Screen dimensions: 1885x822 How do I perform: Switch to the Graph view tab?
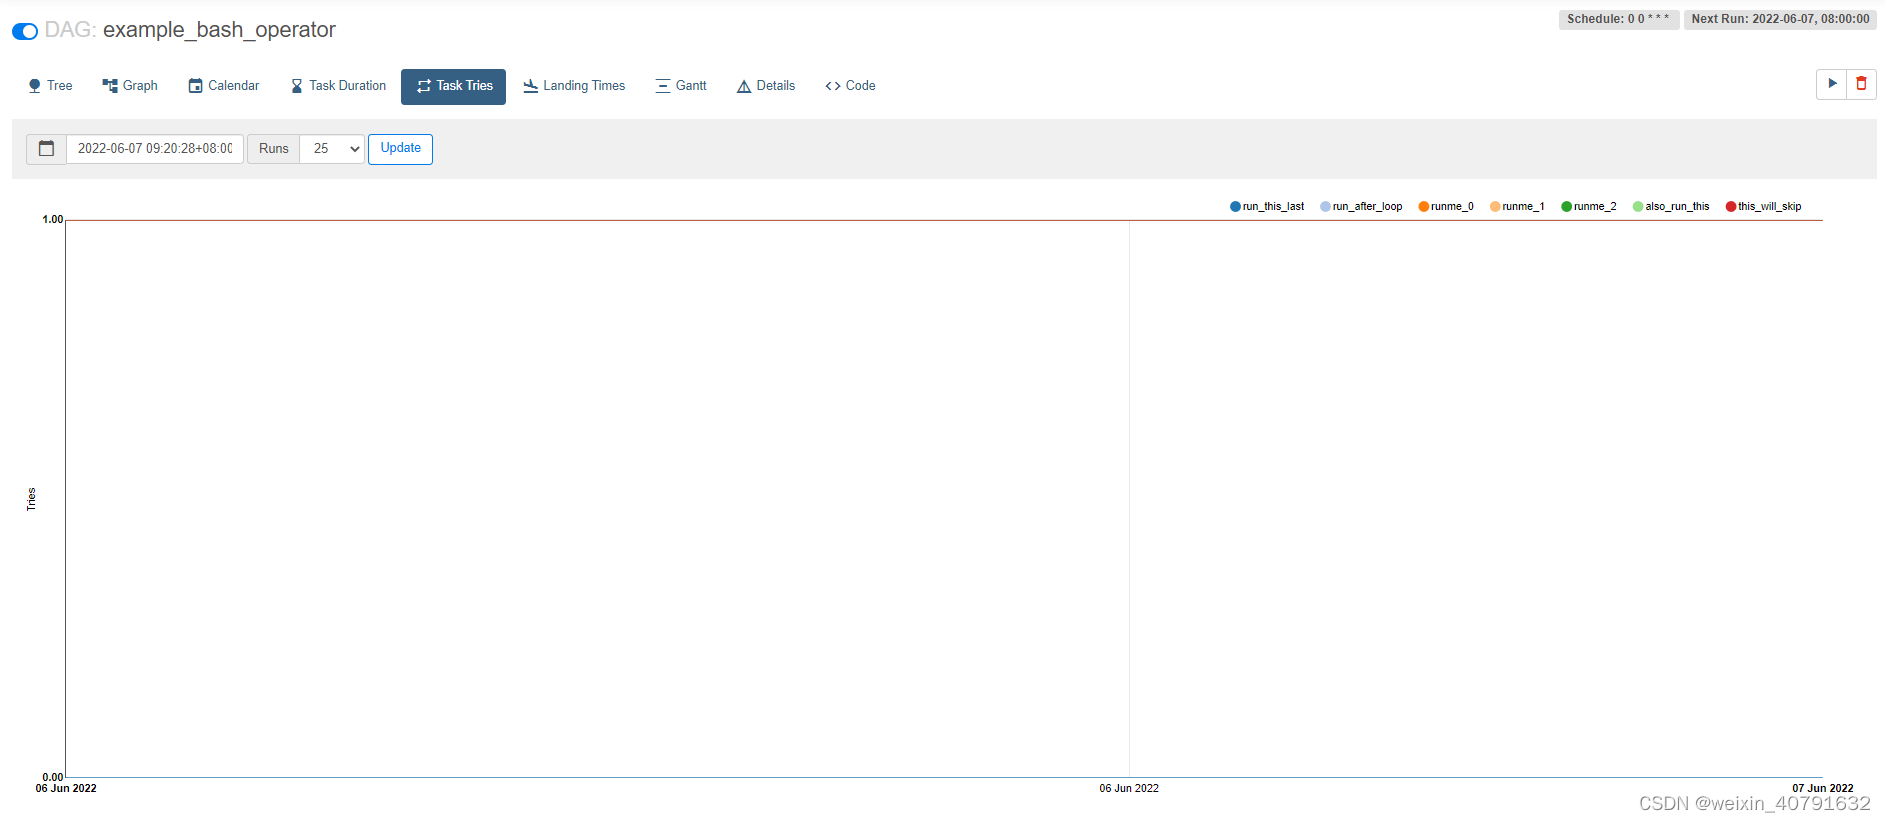tap(130, 86)
